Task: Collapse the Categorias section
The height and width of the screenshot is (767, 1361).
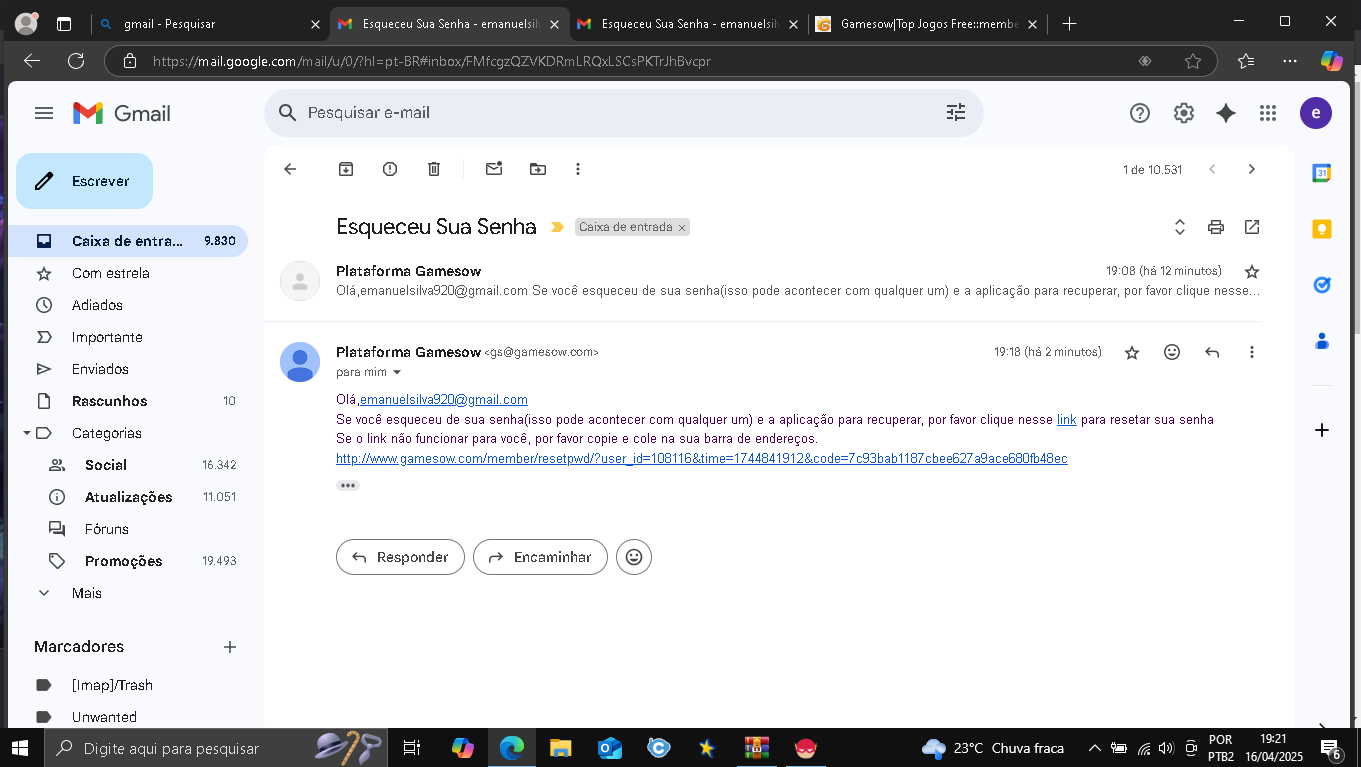Action: click(x=26, y=433)
